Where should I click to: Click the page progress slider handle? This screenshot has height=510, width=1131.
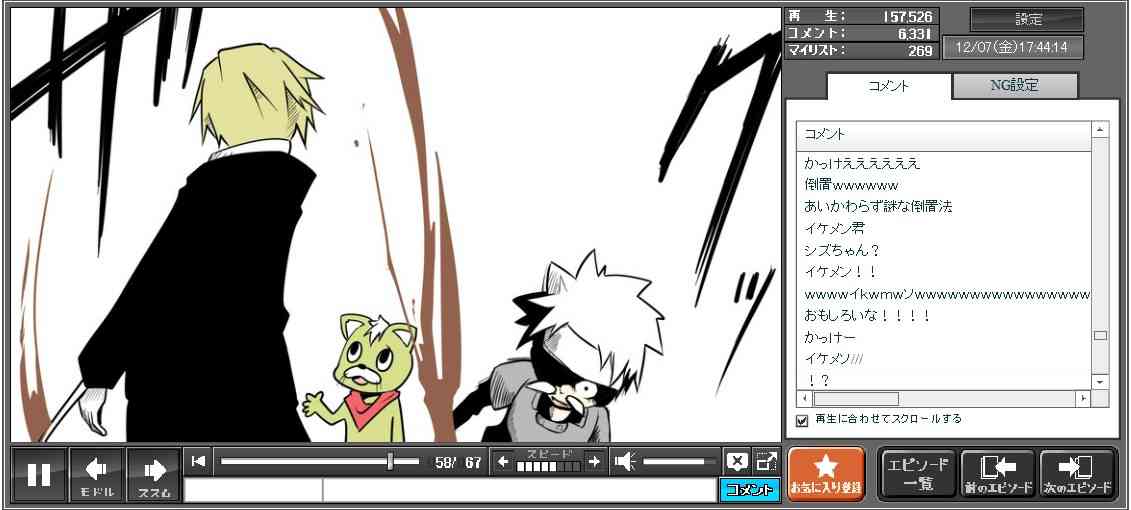390,461
